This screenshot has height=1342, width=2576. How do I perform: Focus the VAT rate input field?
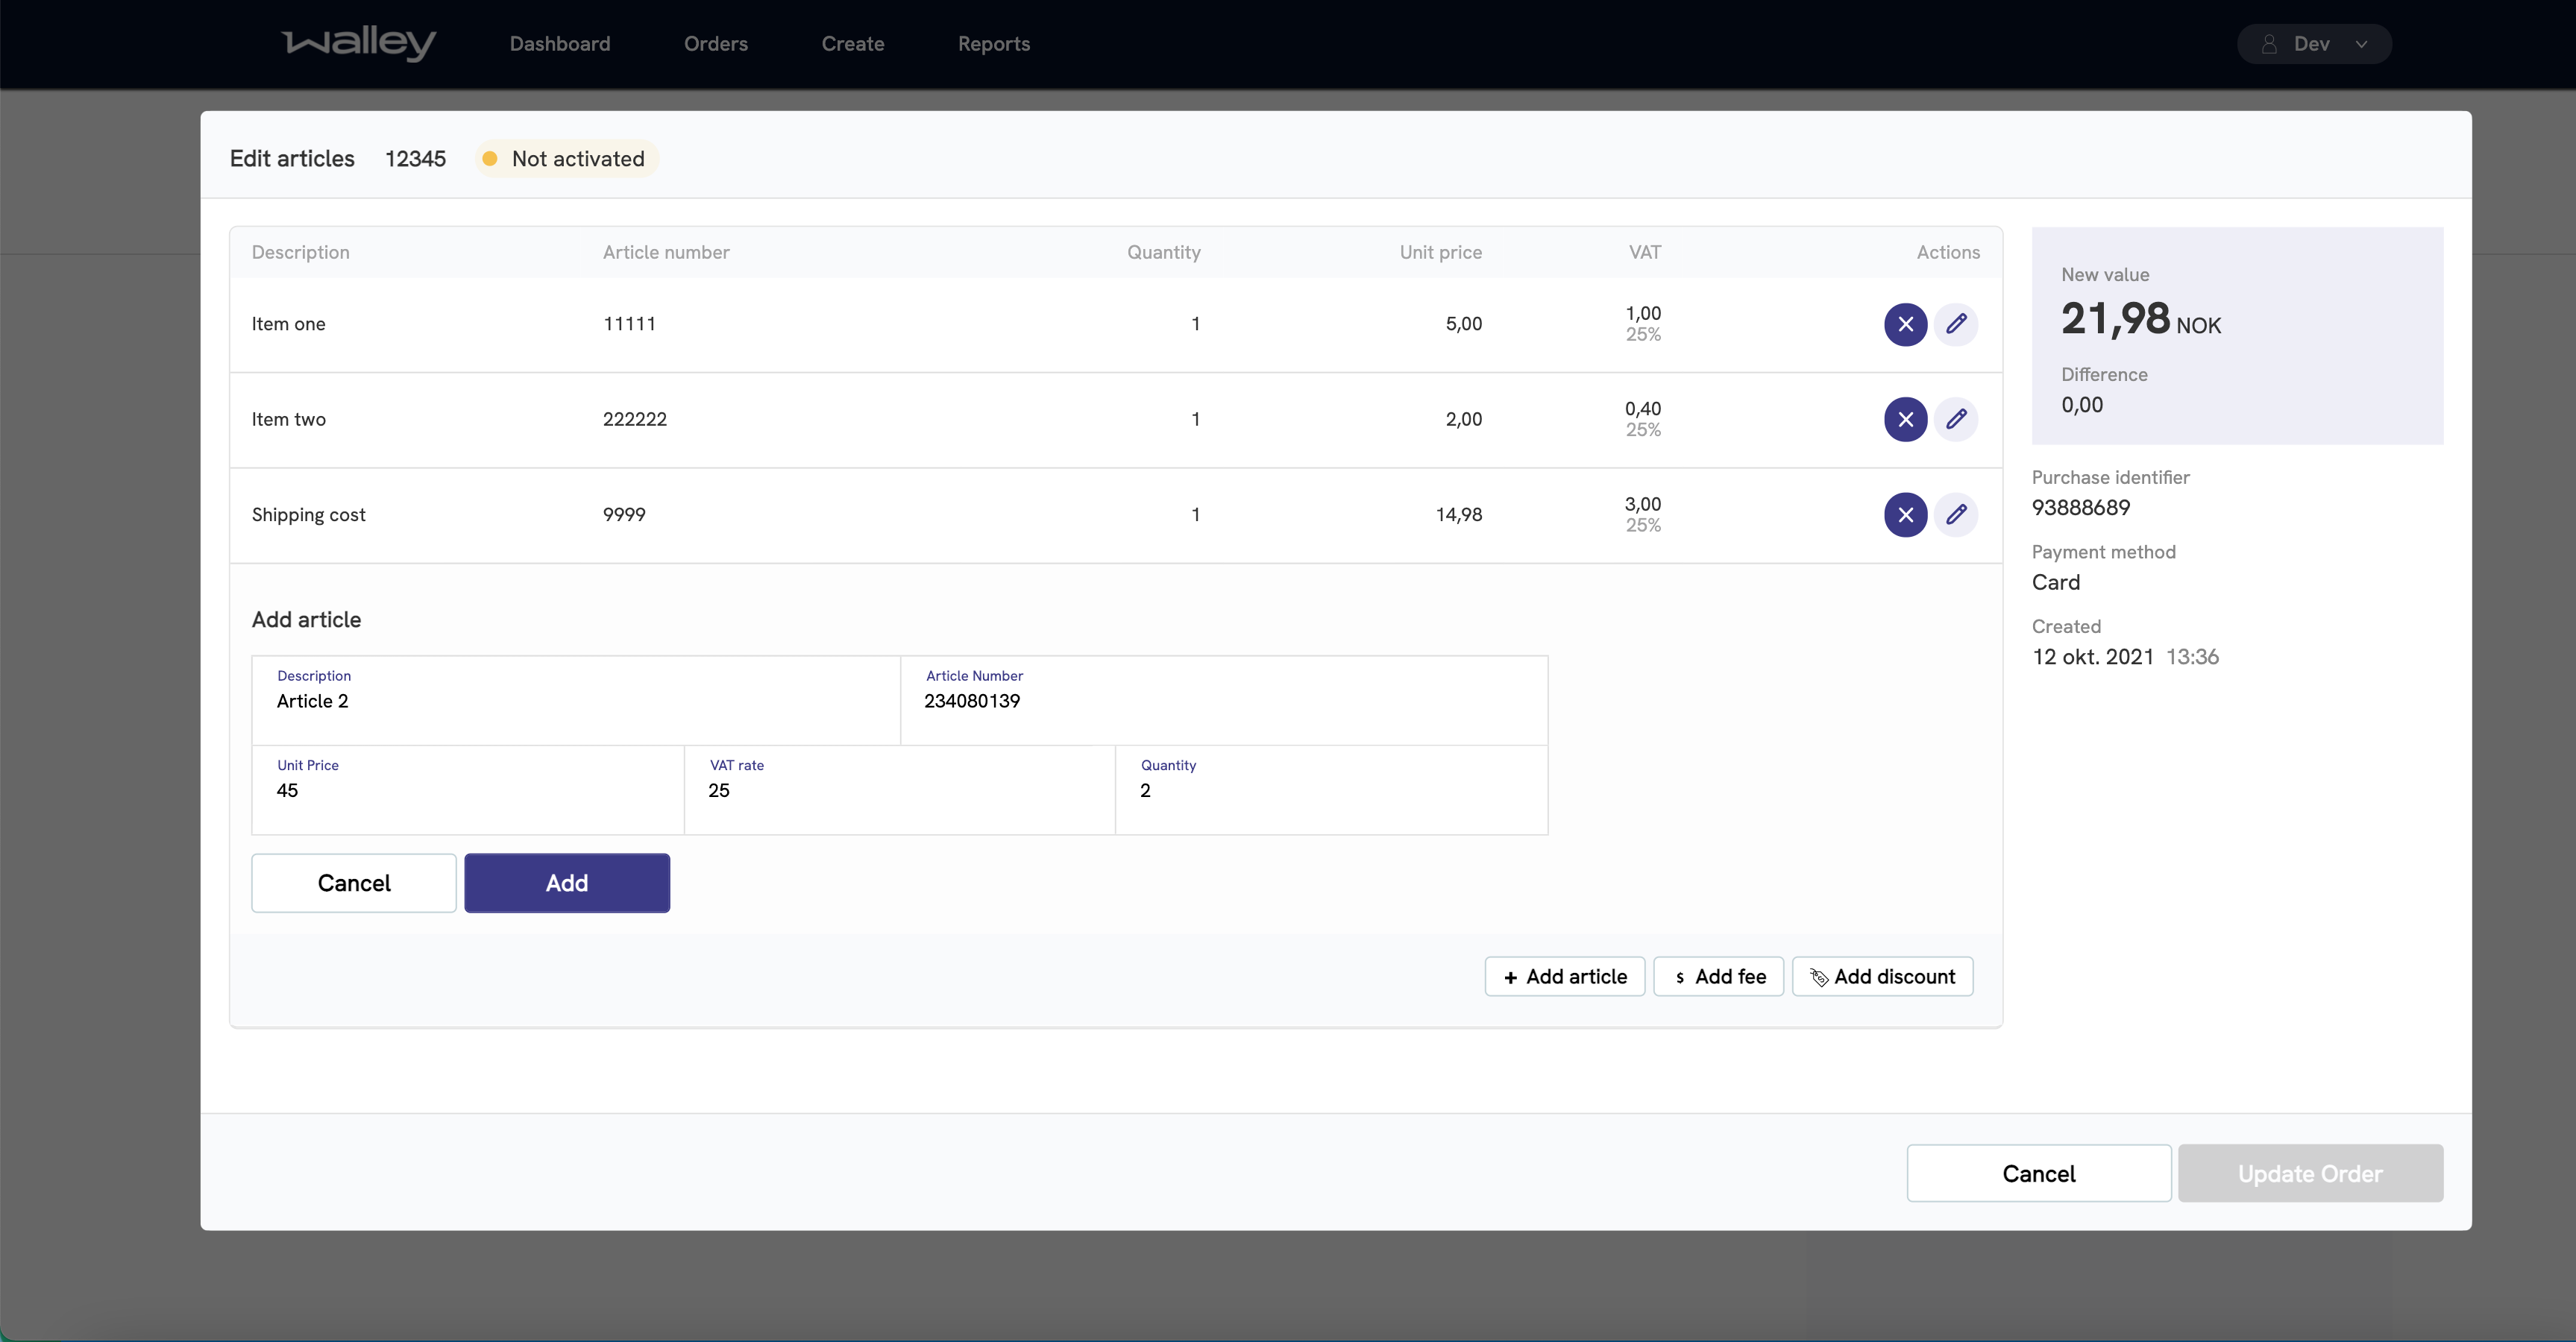click(x=900, y=790)
